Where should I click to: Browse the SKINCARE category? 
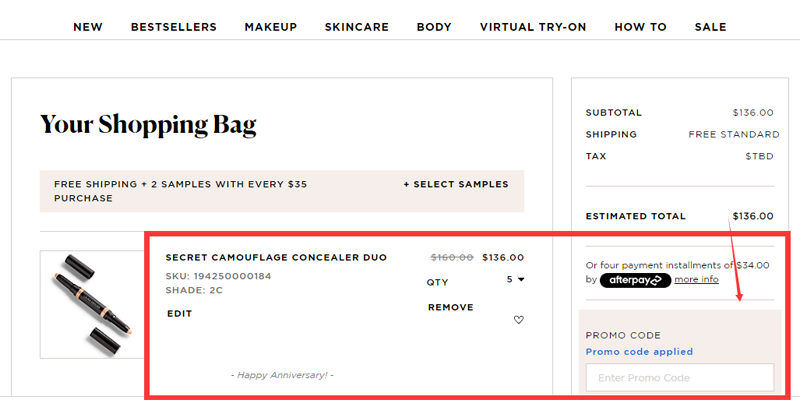coord(357,27)
